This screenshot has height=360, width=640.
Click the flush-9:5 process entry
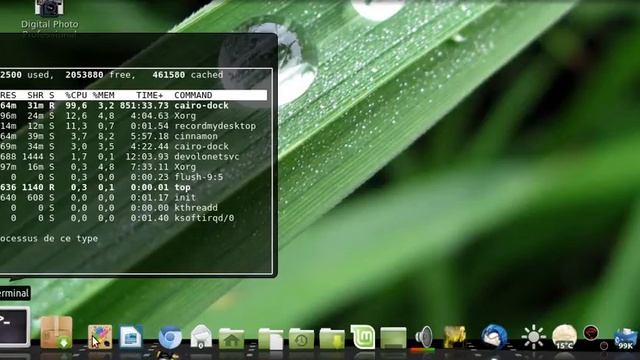point(199,177)
